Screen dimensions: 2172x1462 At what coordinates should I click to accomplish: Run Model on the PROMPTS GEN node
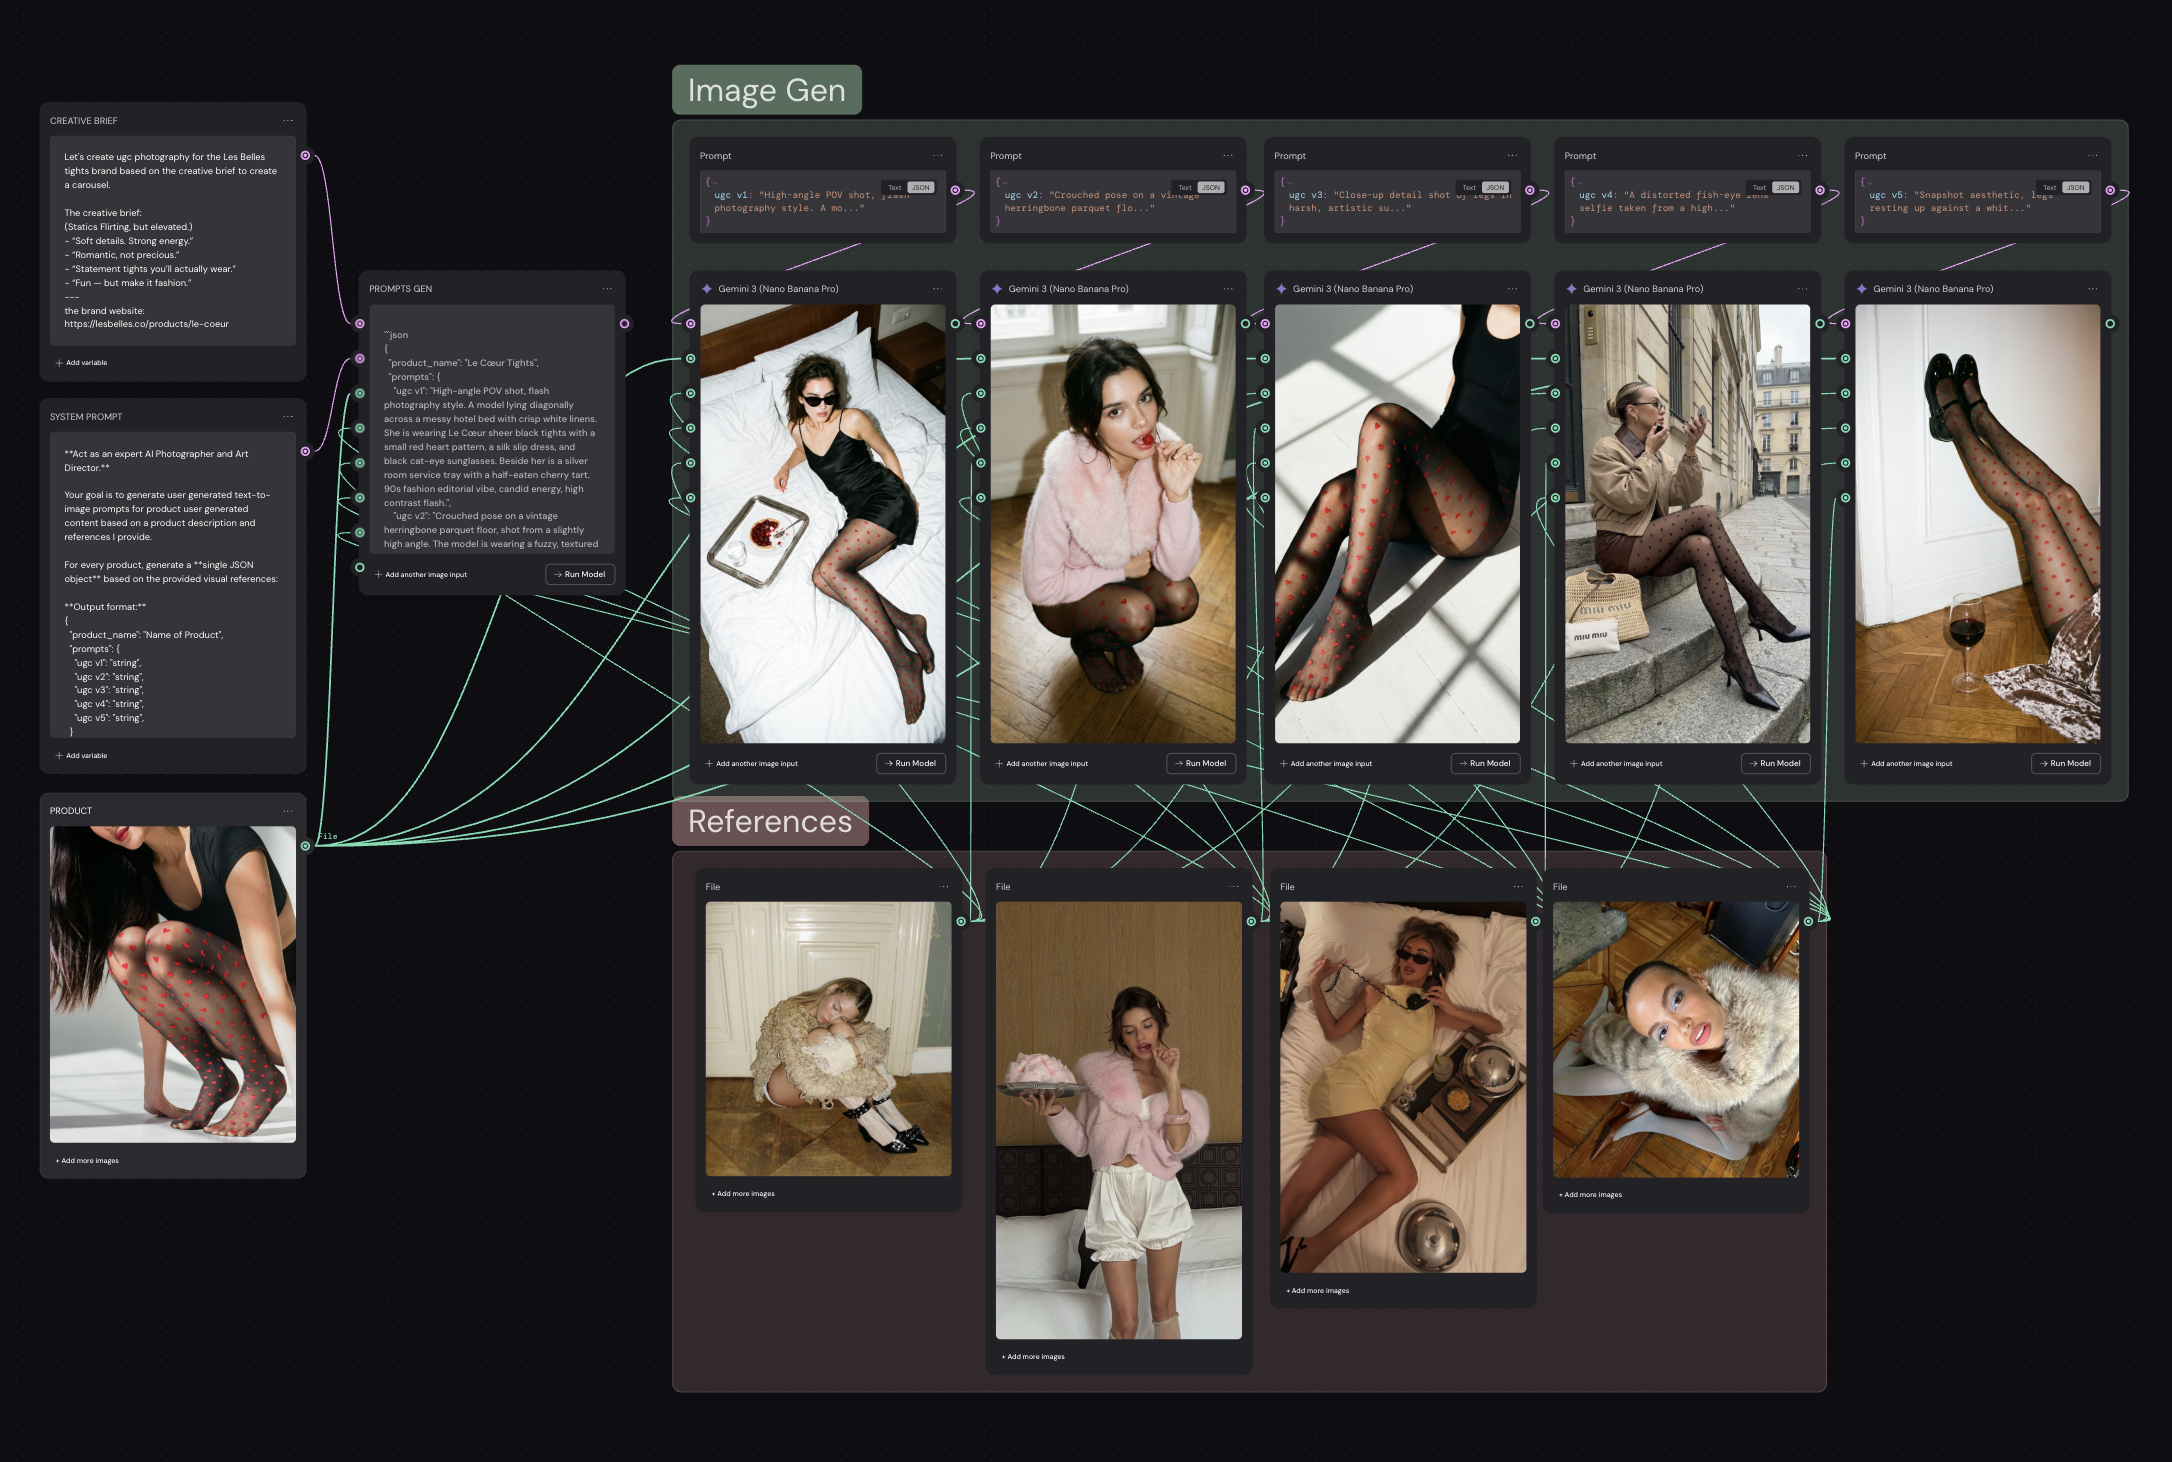(580, 575)
